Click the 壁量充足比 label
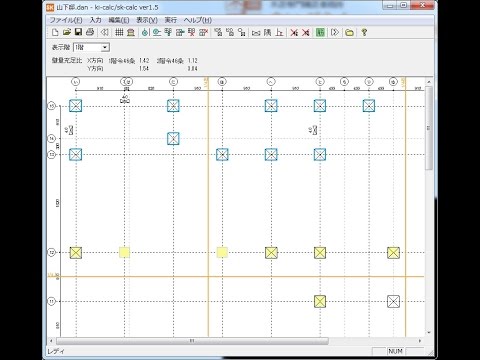 [x=67, y=61]
